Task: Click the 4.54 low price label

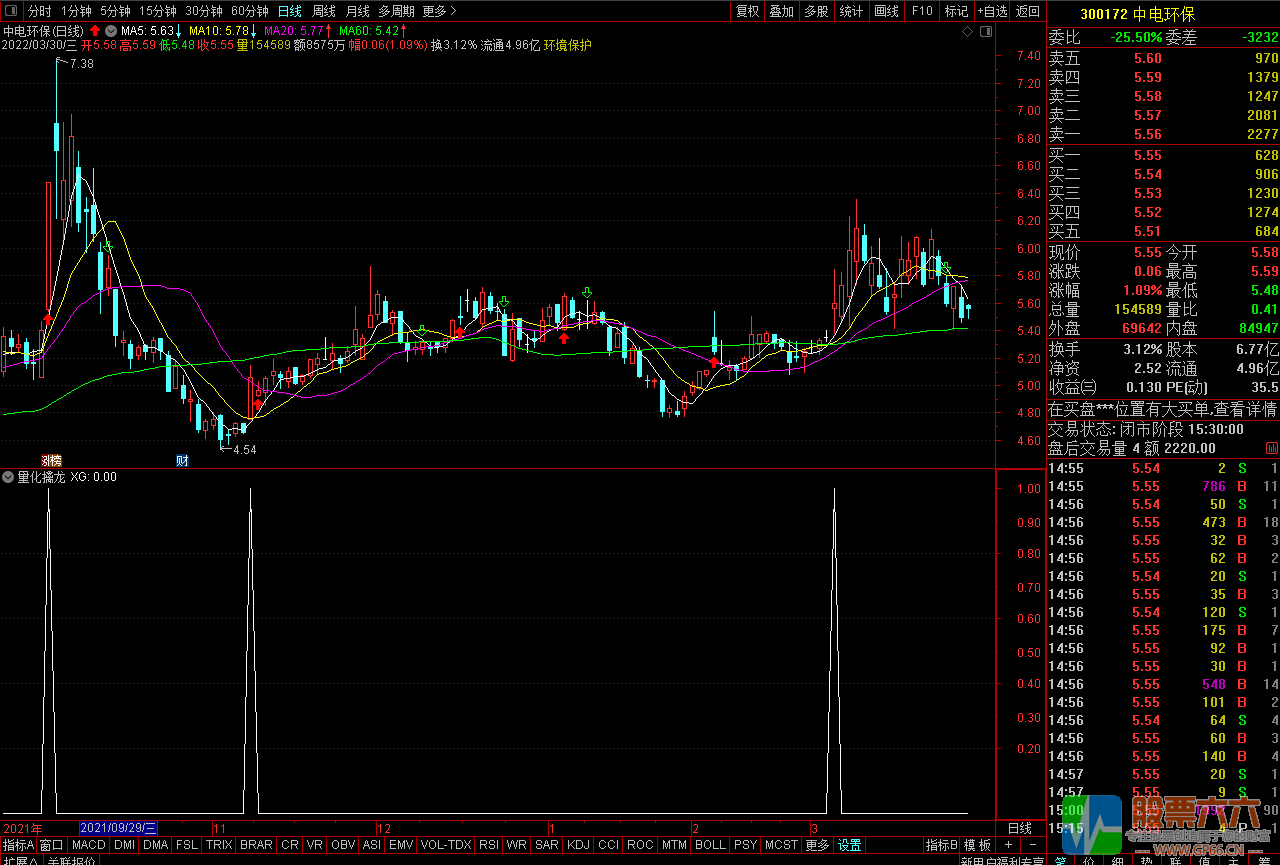Action: tap(244, 450)
